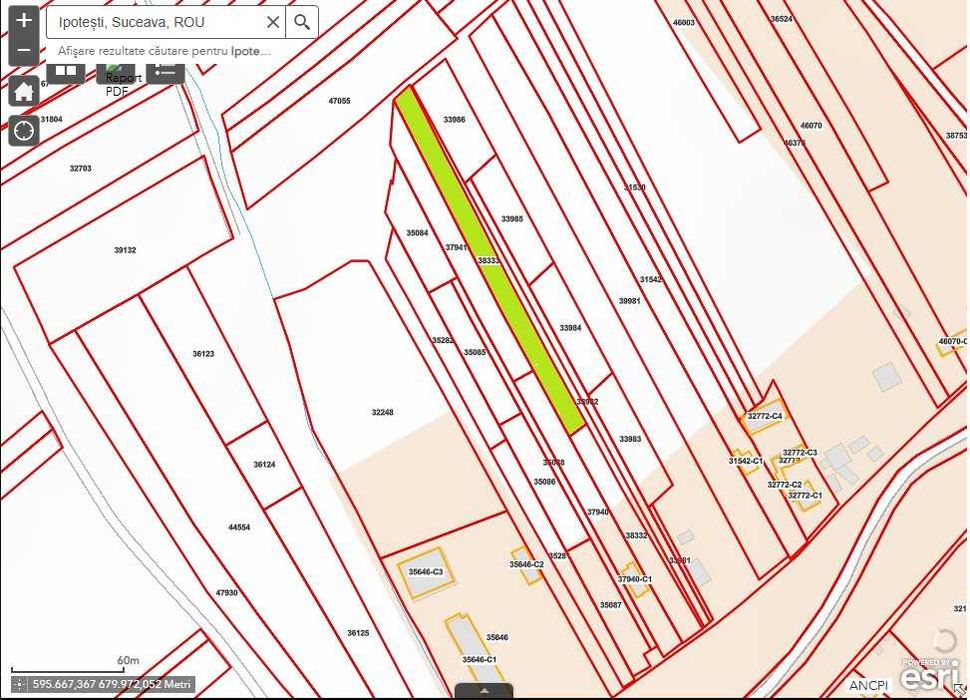Select the search result suggestion for Ipotești
Image resolution: width=970 pixels, height=700 pixels.
(164, 51)
